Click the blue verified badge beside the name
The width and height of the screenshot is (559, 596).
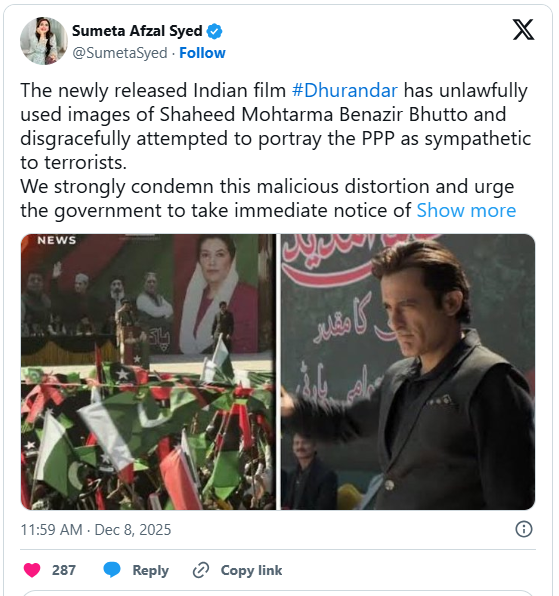point(214,31)
